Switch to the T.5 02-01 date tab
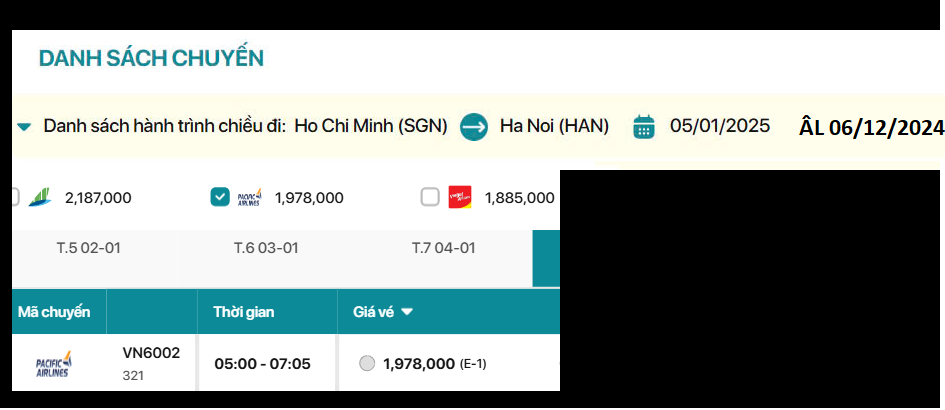The image size is (945, 410). tap(88, 248)
